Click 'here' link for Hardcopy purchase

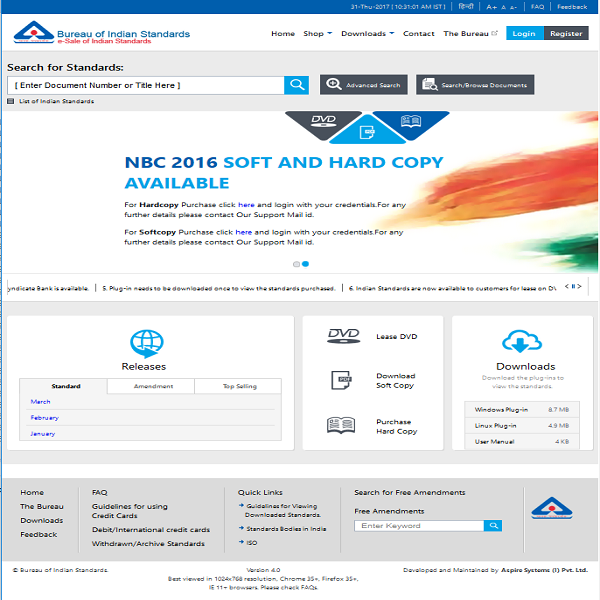246,205
